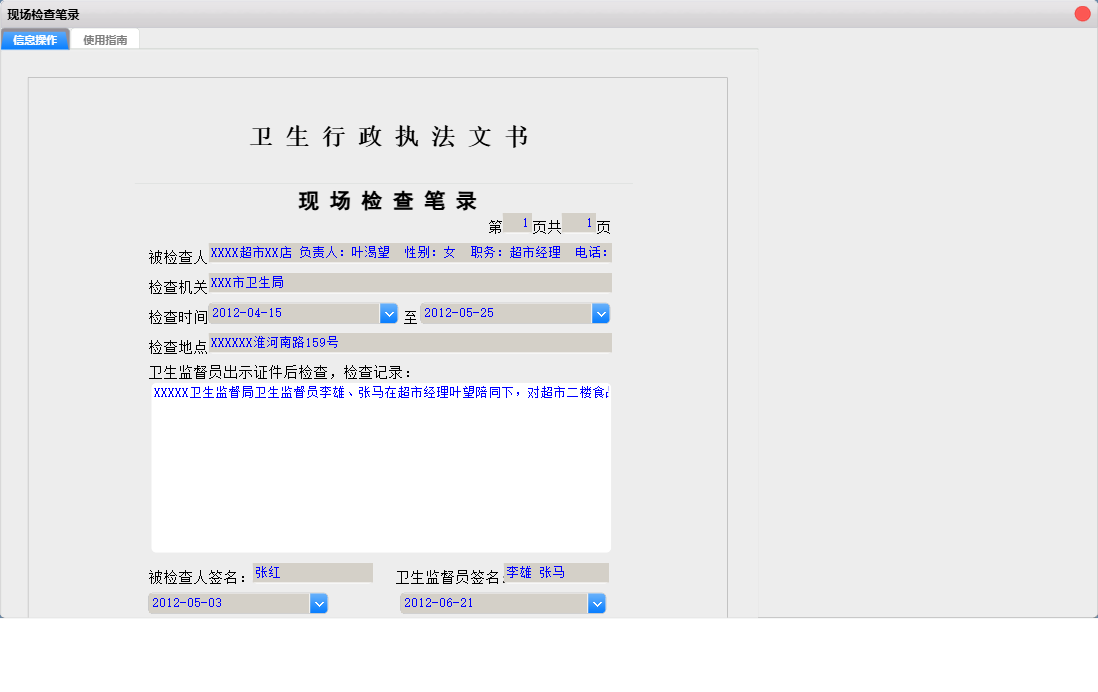Close the 现场检查笔录 window

[1080, 14]
